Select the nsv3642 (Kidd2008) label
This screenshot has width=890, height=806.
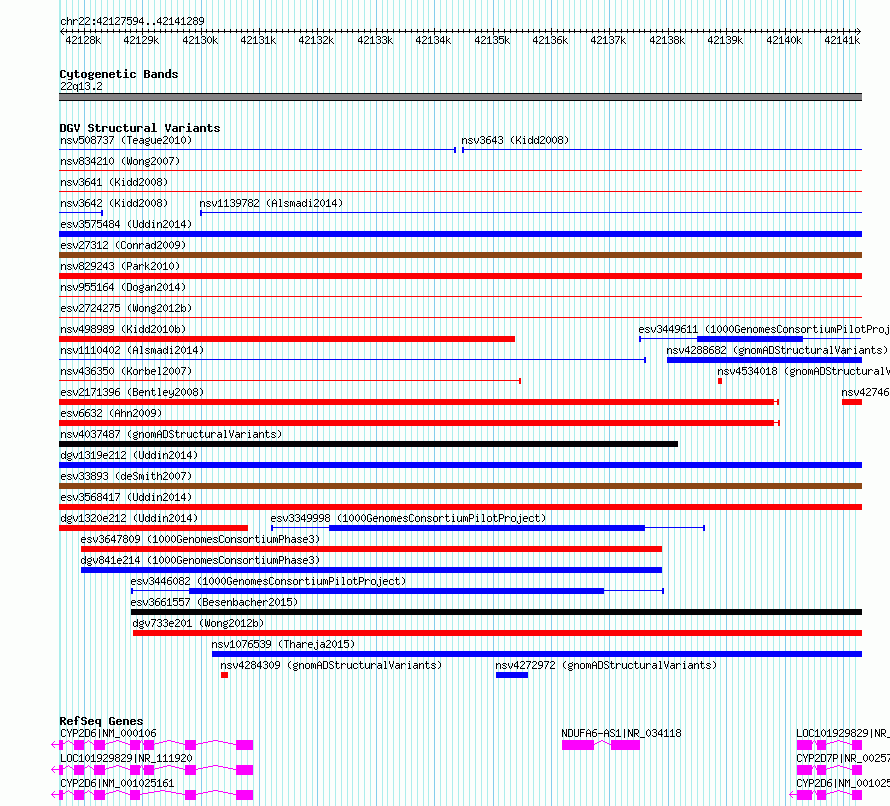[114, 203]
